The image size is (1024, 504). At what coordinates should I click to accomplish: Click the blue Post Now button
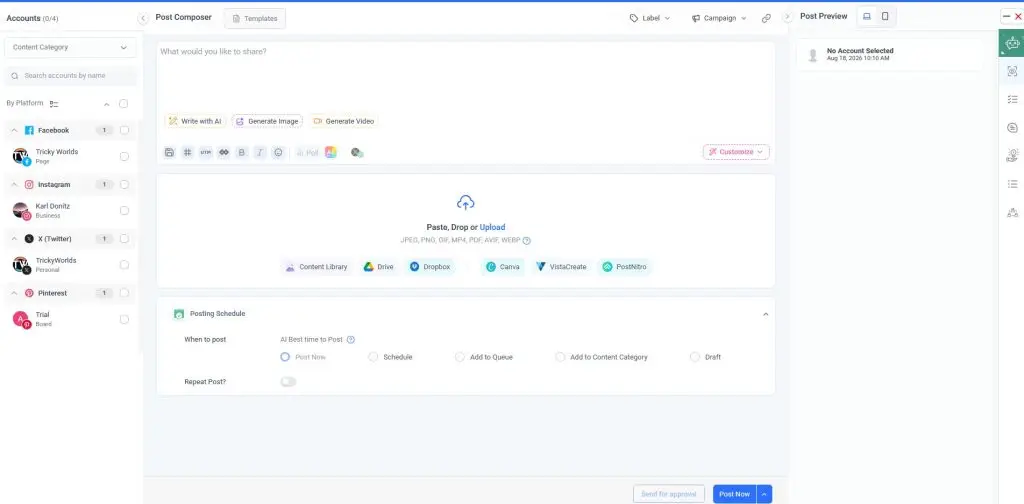click(735, 494)
